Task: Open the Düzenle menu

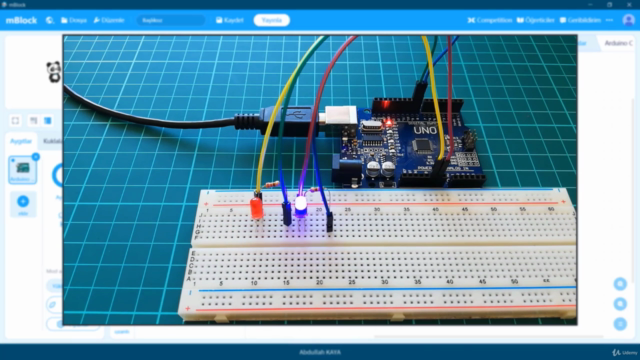Action: (x=109, y=20)
